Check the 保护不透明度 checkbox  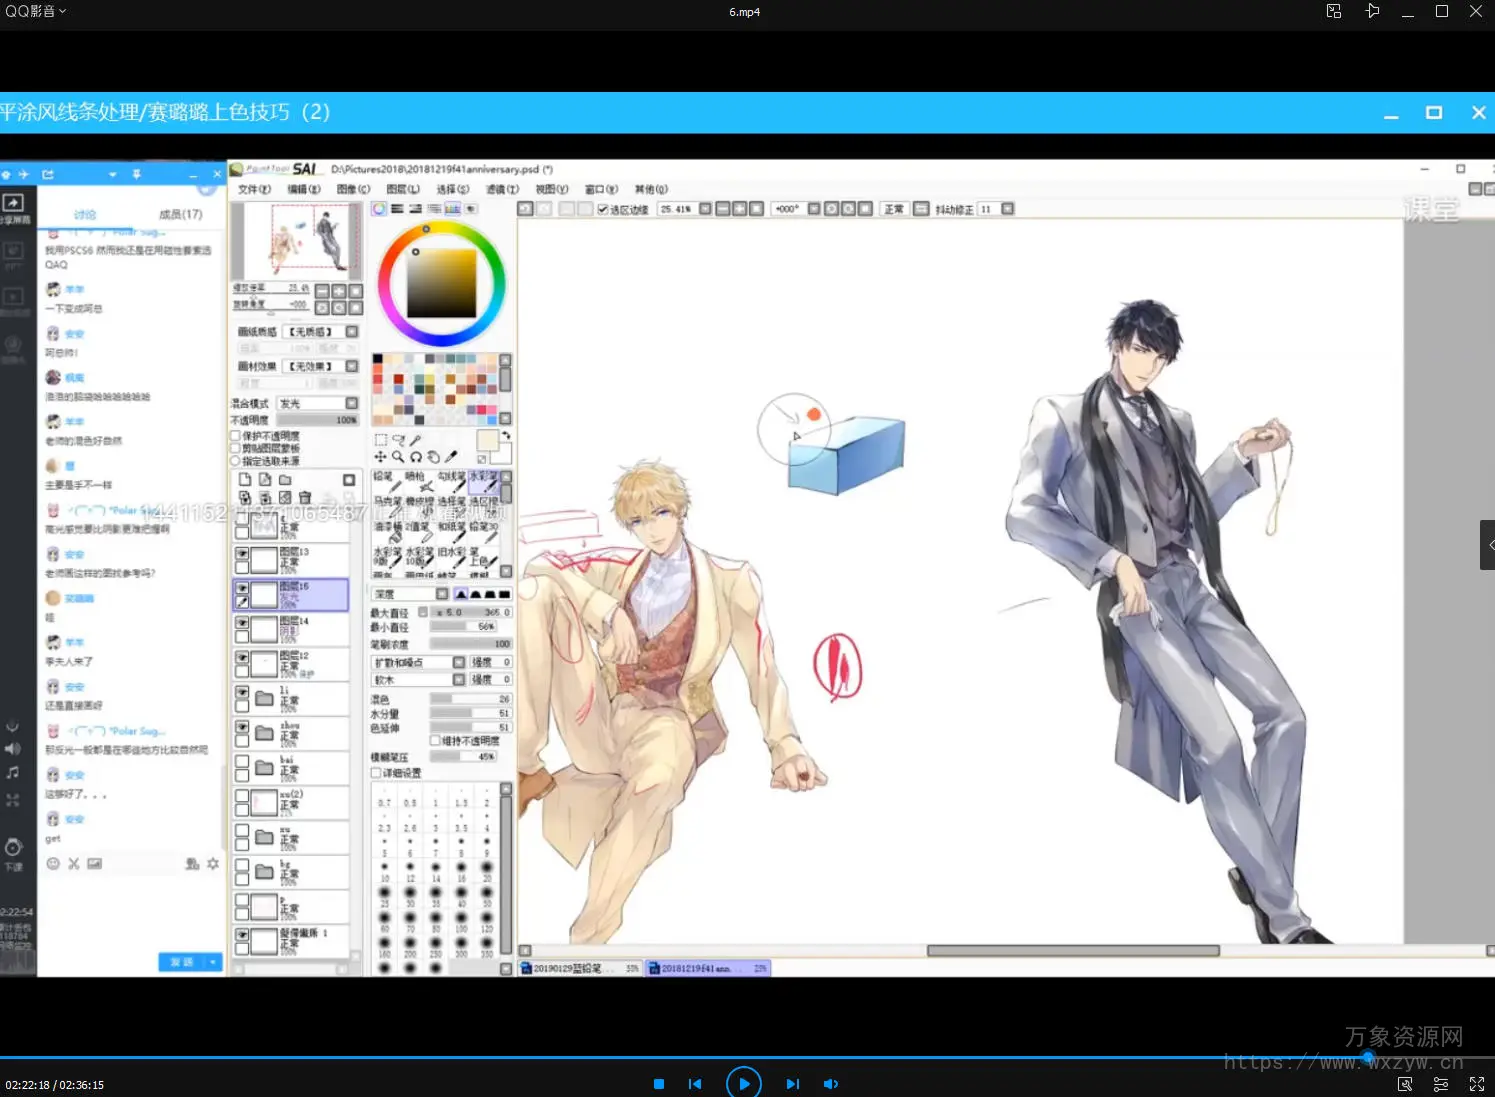(236, 436)
